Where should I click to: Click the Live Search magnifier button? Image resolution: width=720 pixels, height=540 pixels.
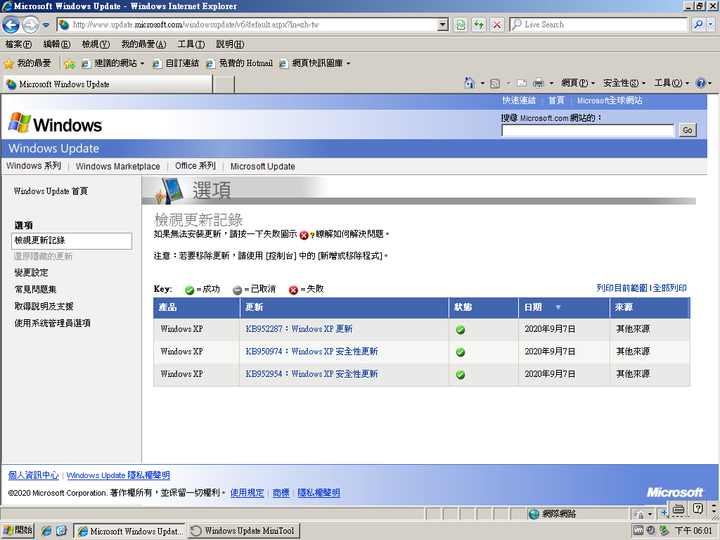click(698, 25)
